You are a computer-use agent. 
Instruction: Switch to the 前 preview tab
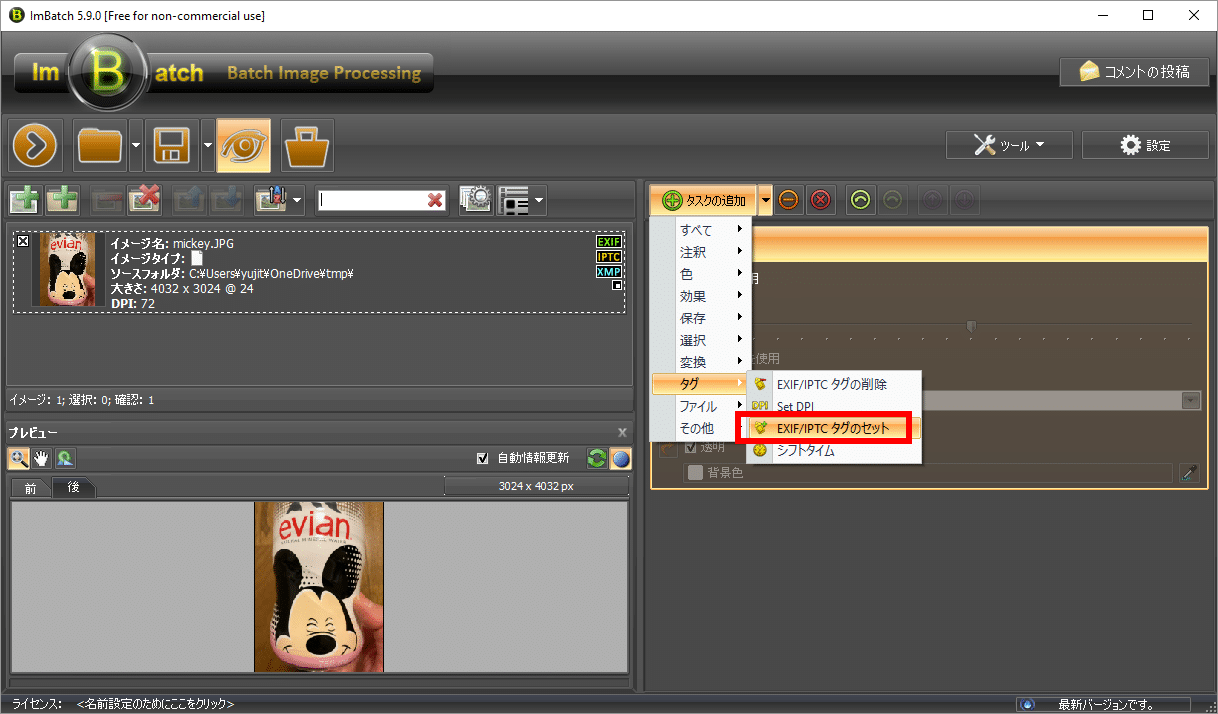tap(31, 488)
